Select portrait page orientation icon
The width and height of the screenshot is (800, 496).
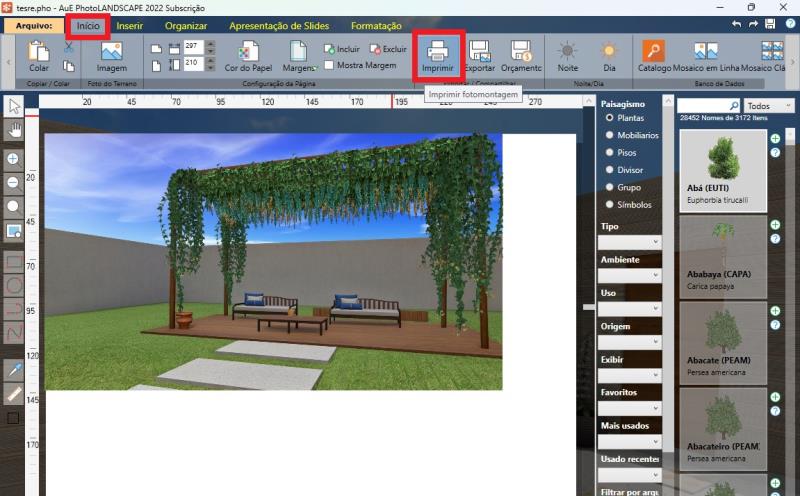(x=157, y=66)
